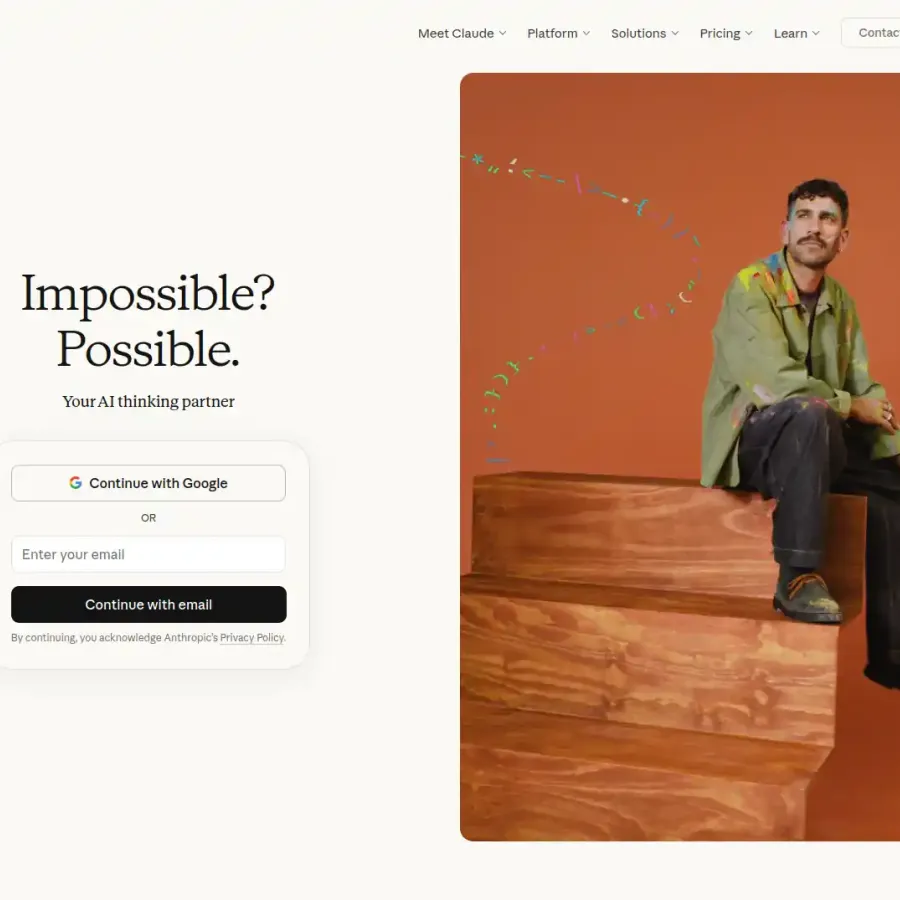This screenshot has height=900, width=900.
Task: Go to the Pricing menu item
Action: coord(720,33)
